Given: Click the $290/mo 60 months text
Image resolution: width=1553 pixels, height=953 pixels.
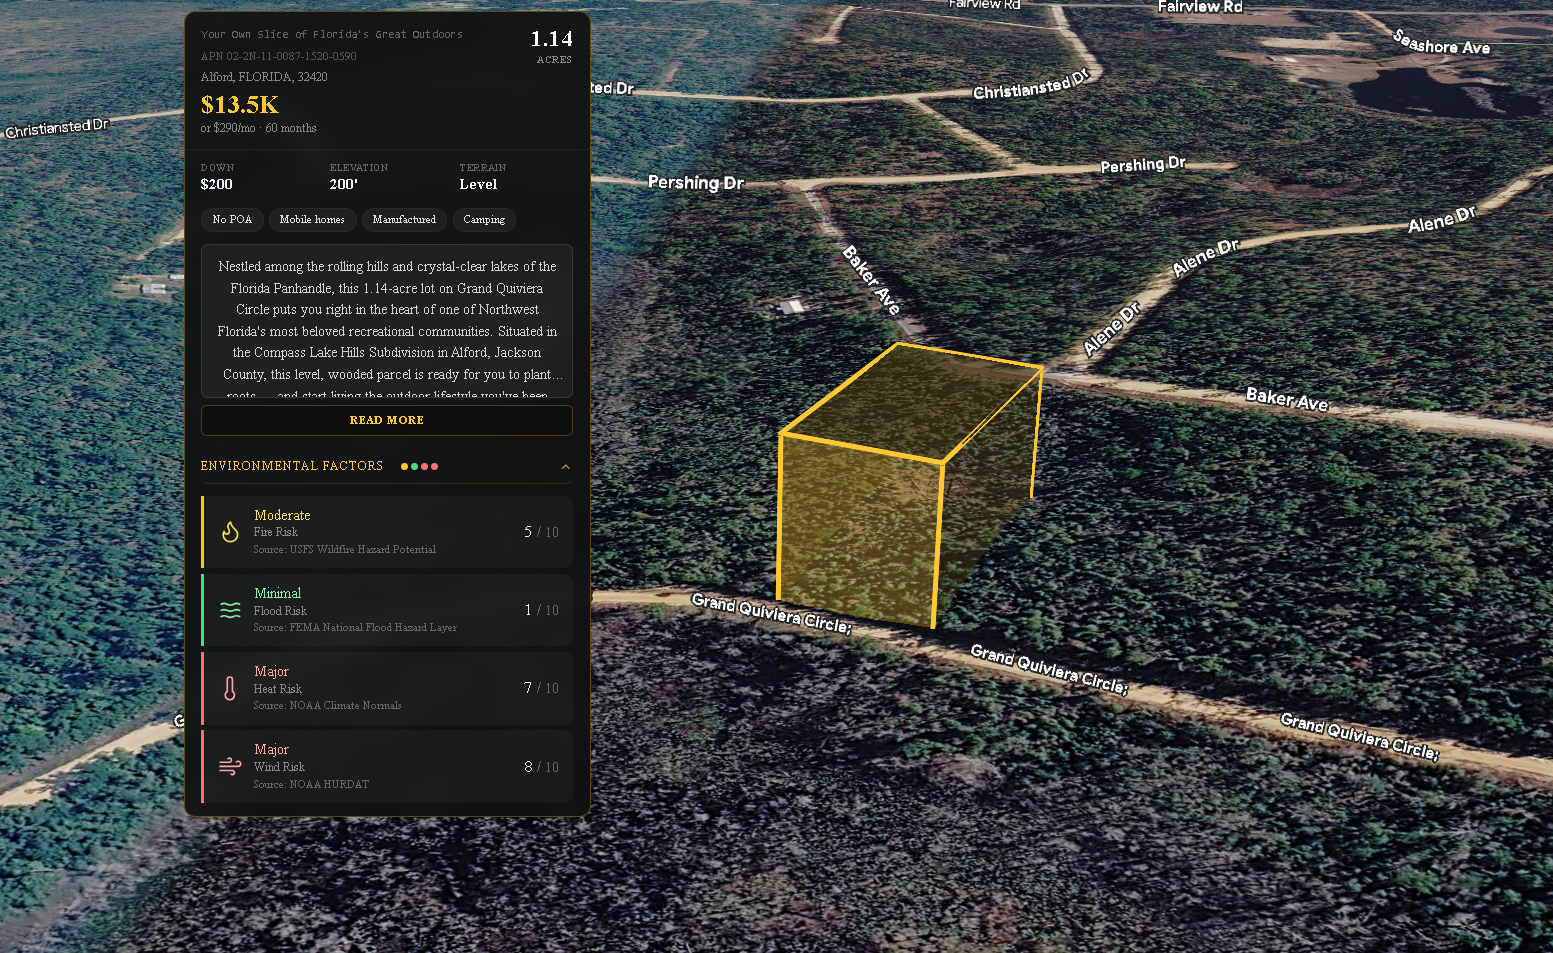Looking at the screenshot, I should tap(258, 128).
